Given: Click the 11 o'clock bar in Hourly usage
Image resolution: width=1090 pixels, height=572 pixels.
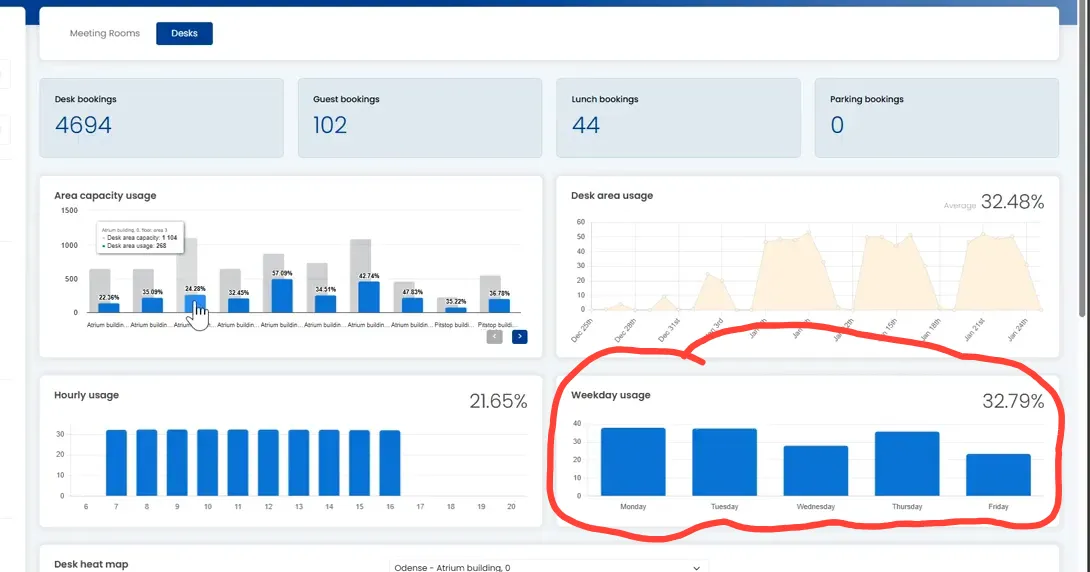Looking at the screenshot, I should [x=238, y=463].
